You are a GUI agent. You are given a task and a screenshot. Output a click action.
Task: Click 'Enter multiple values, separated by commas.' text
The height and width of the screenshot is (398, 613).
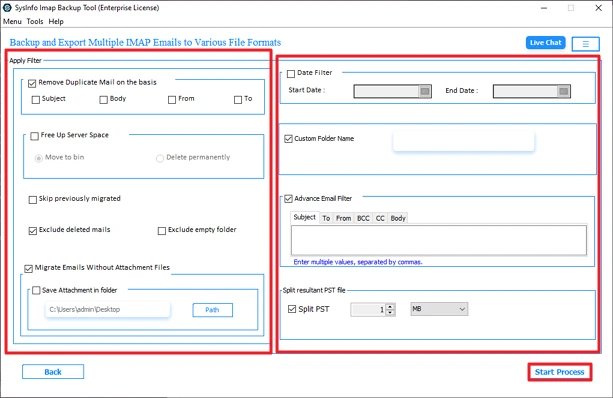(x=358, y=262)
